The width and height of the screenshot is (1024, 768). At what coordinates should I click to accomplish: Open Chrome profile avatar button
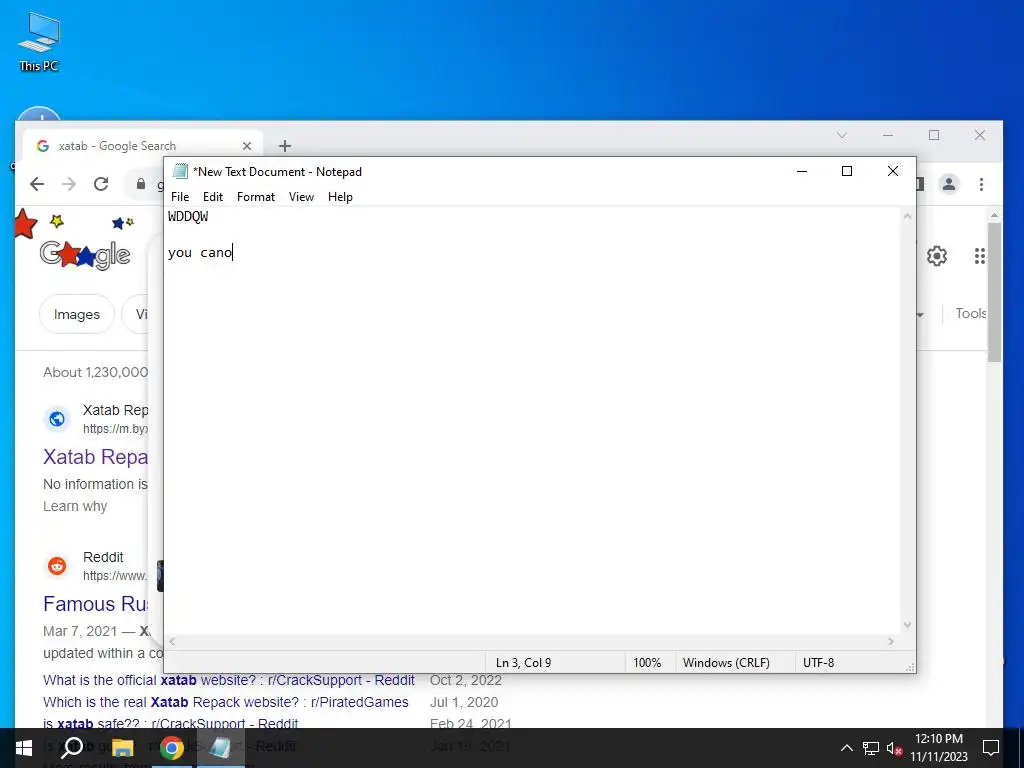point(949,184)
